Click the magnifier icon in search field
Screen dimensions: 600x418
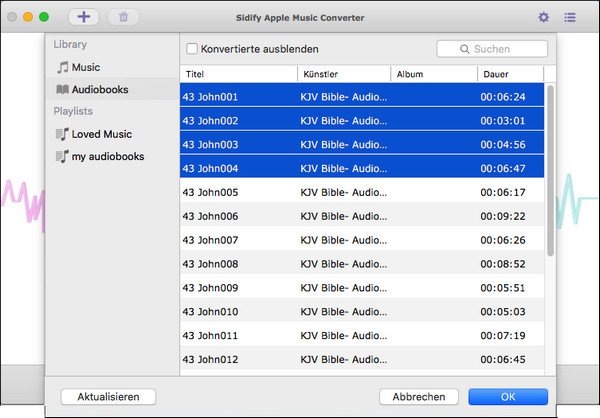pos(465,49)
